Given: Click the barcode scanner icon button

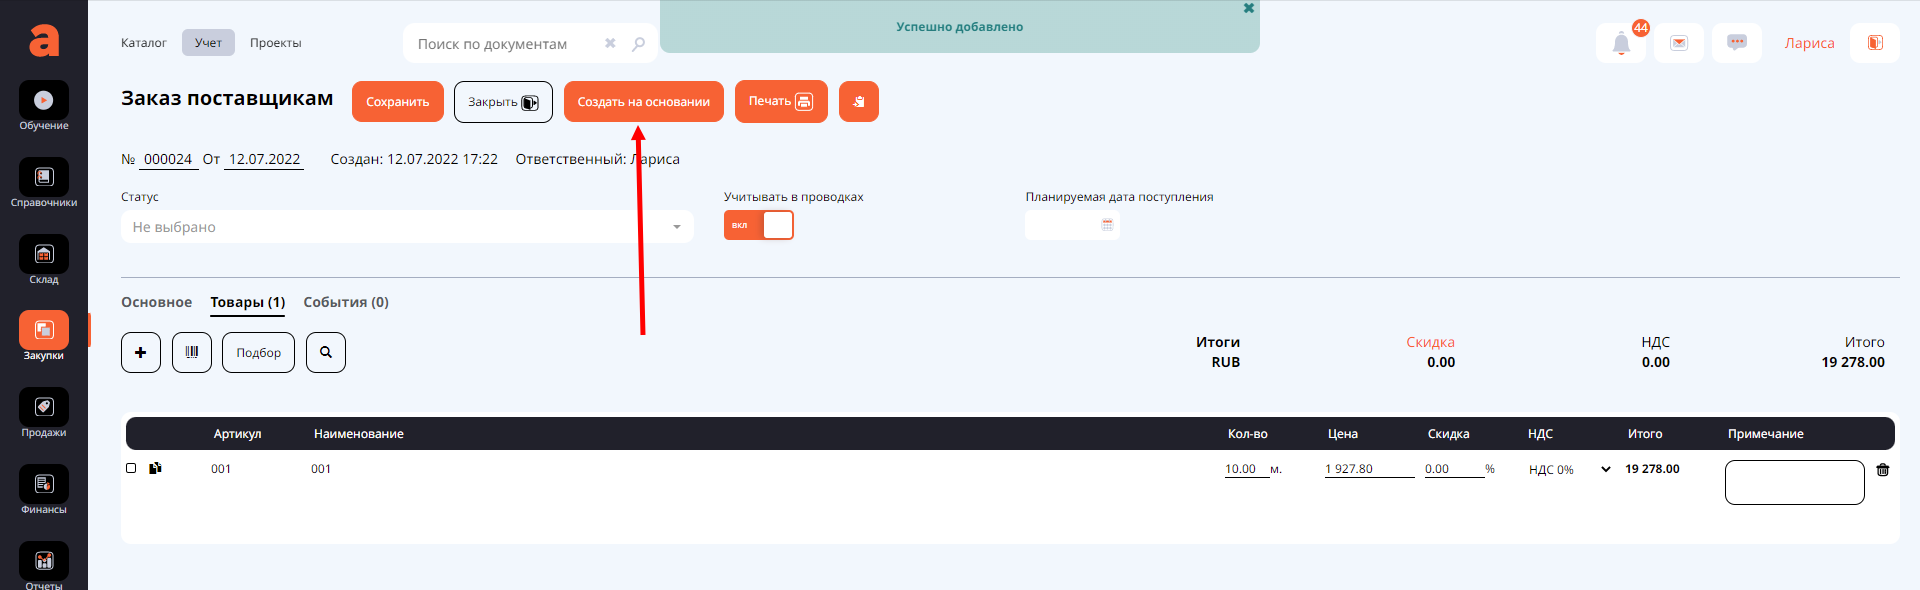Looking at the screenshot, I should pyautogui.click(x=192, y=352).
